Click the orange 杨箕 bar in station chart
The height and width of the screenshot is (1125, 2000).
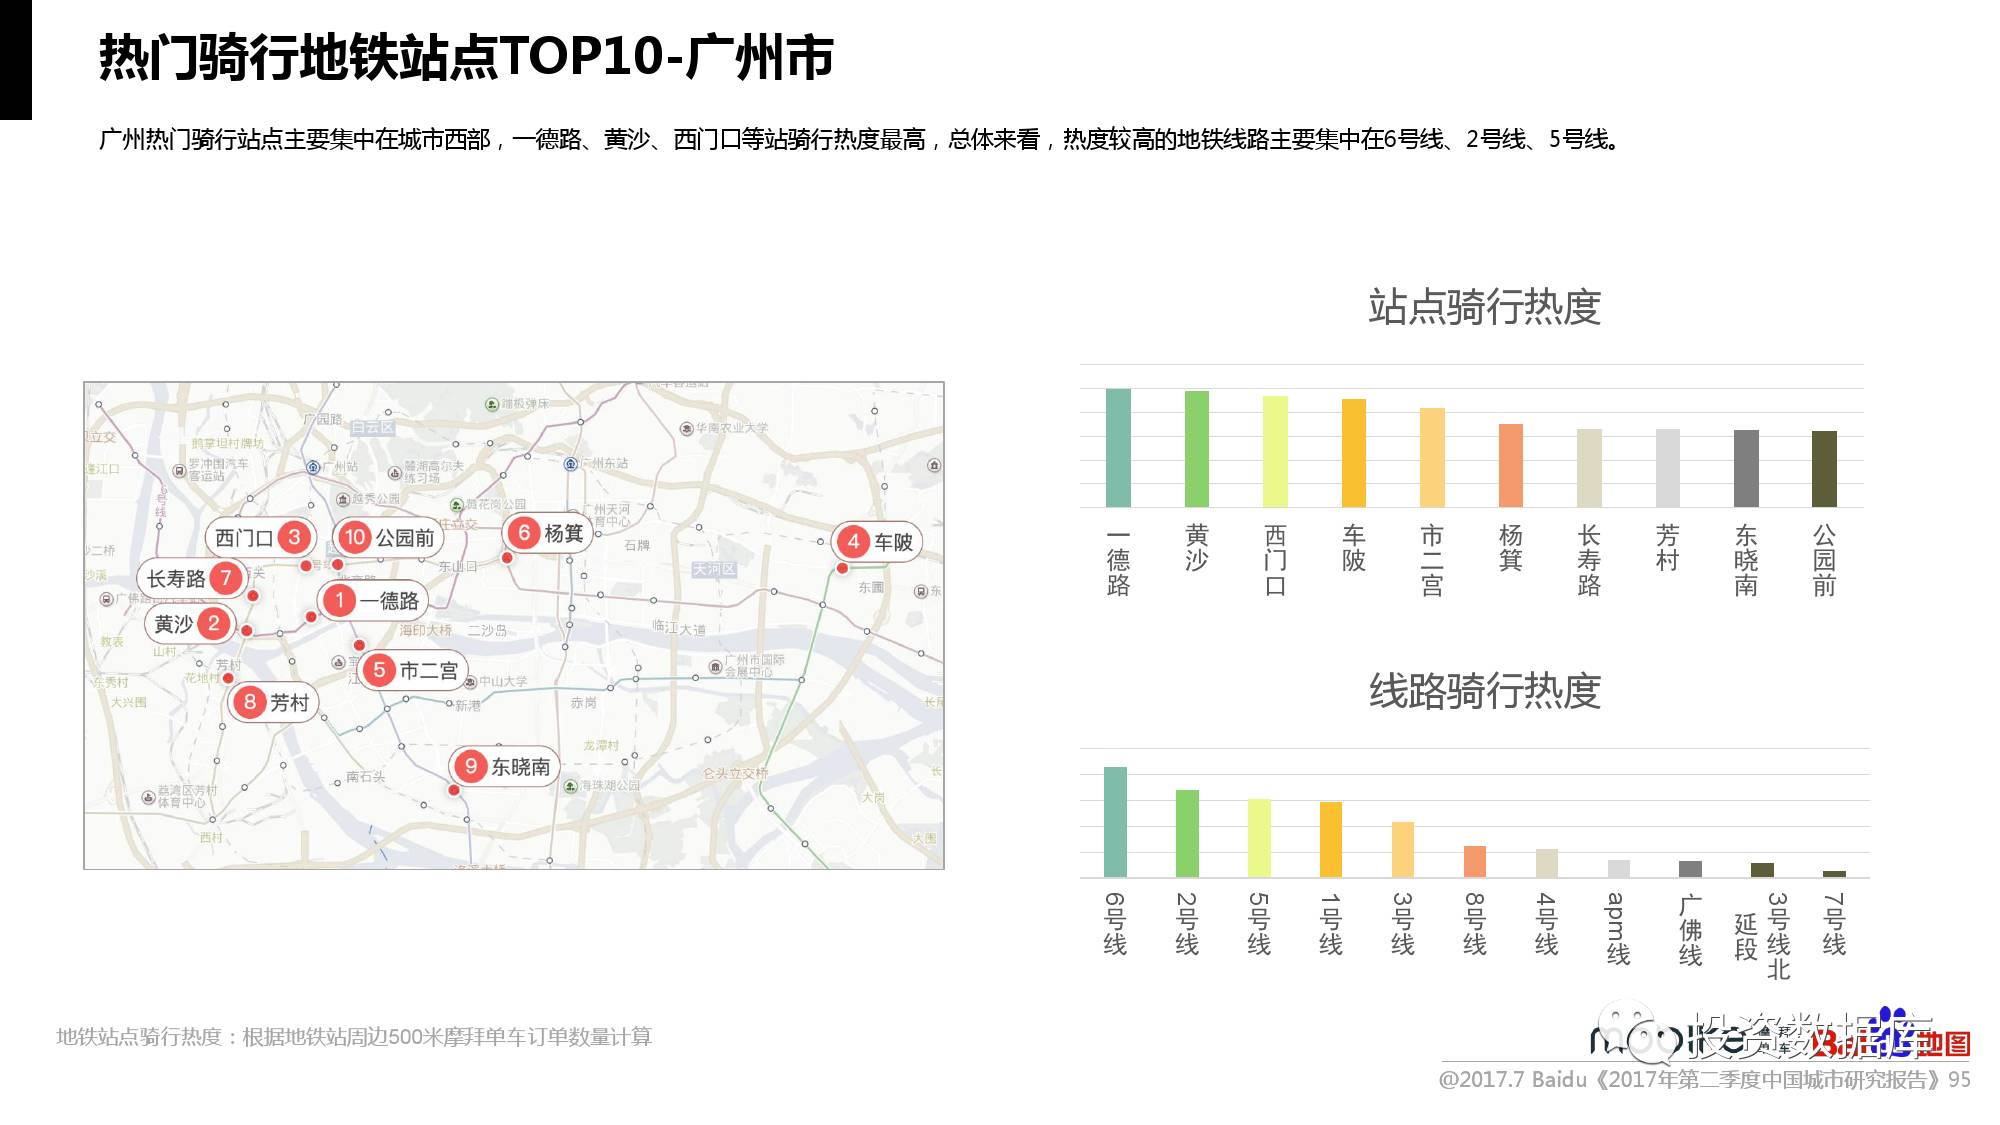click(x=1510, y=466)
